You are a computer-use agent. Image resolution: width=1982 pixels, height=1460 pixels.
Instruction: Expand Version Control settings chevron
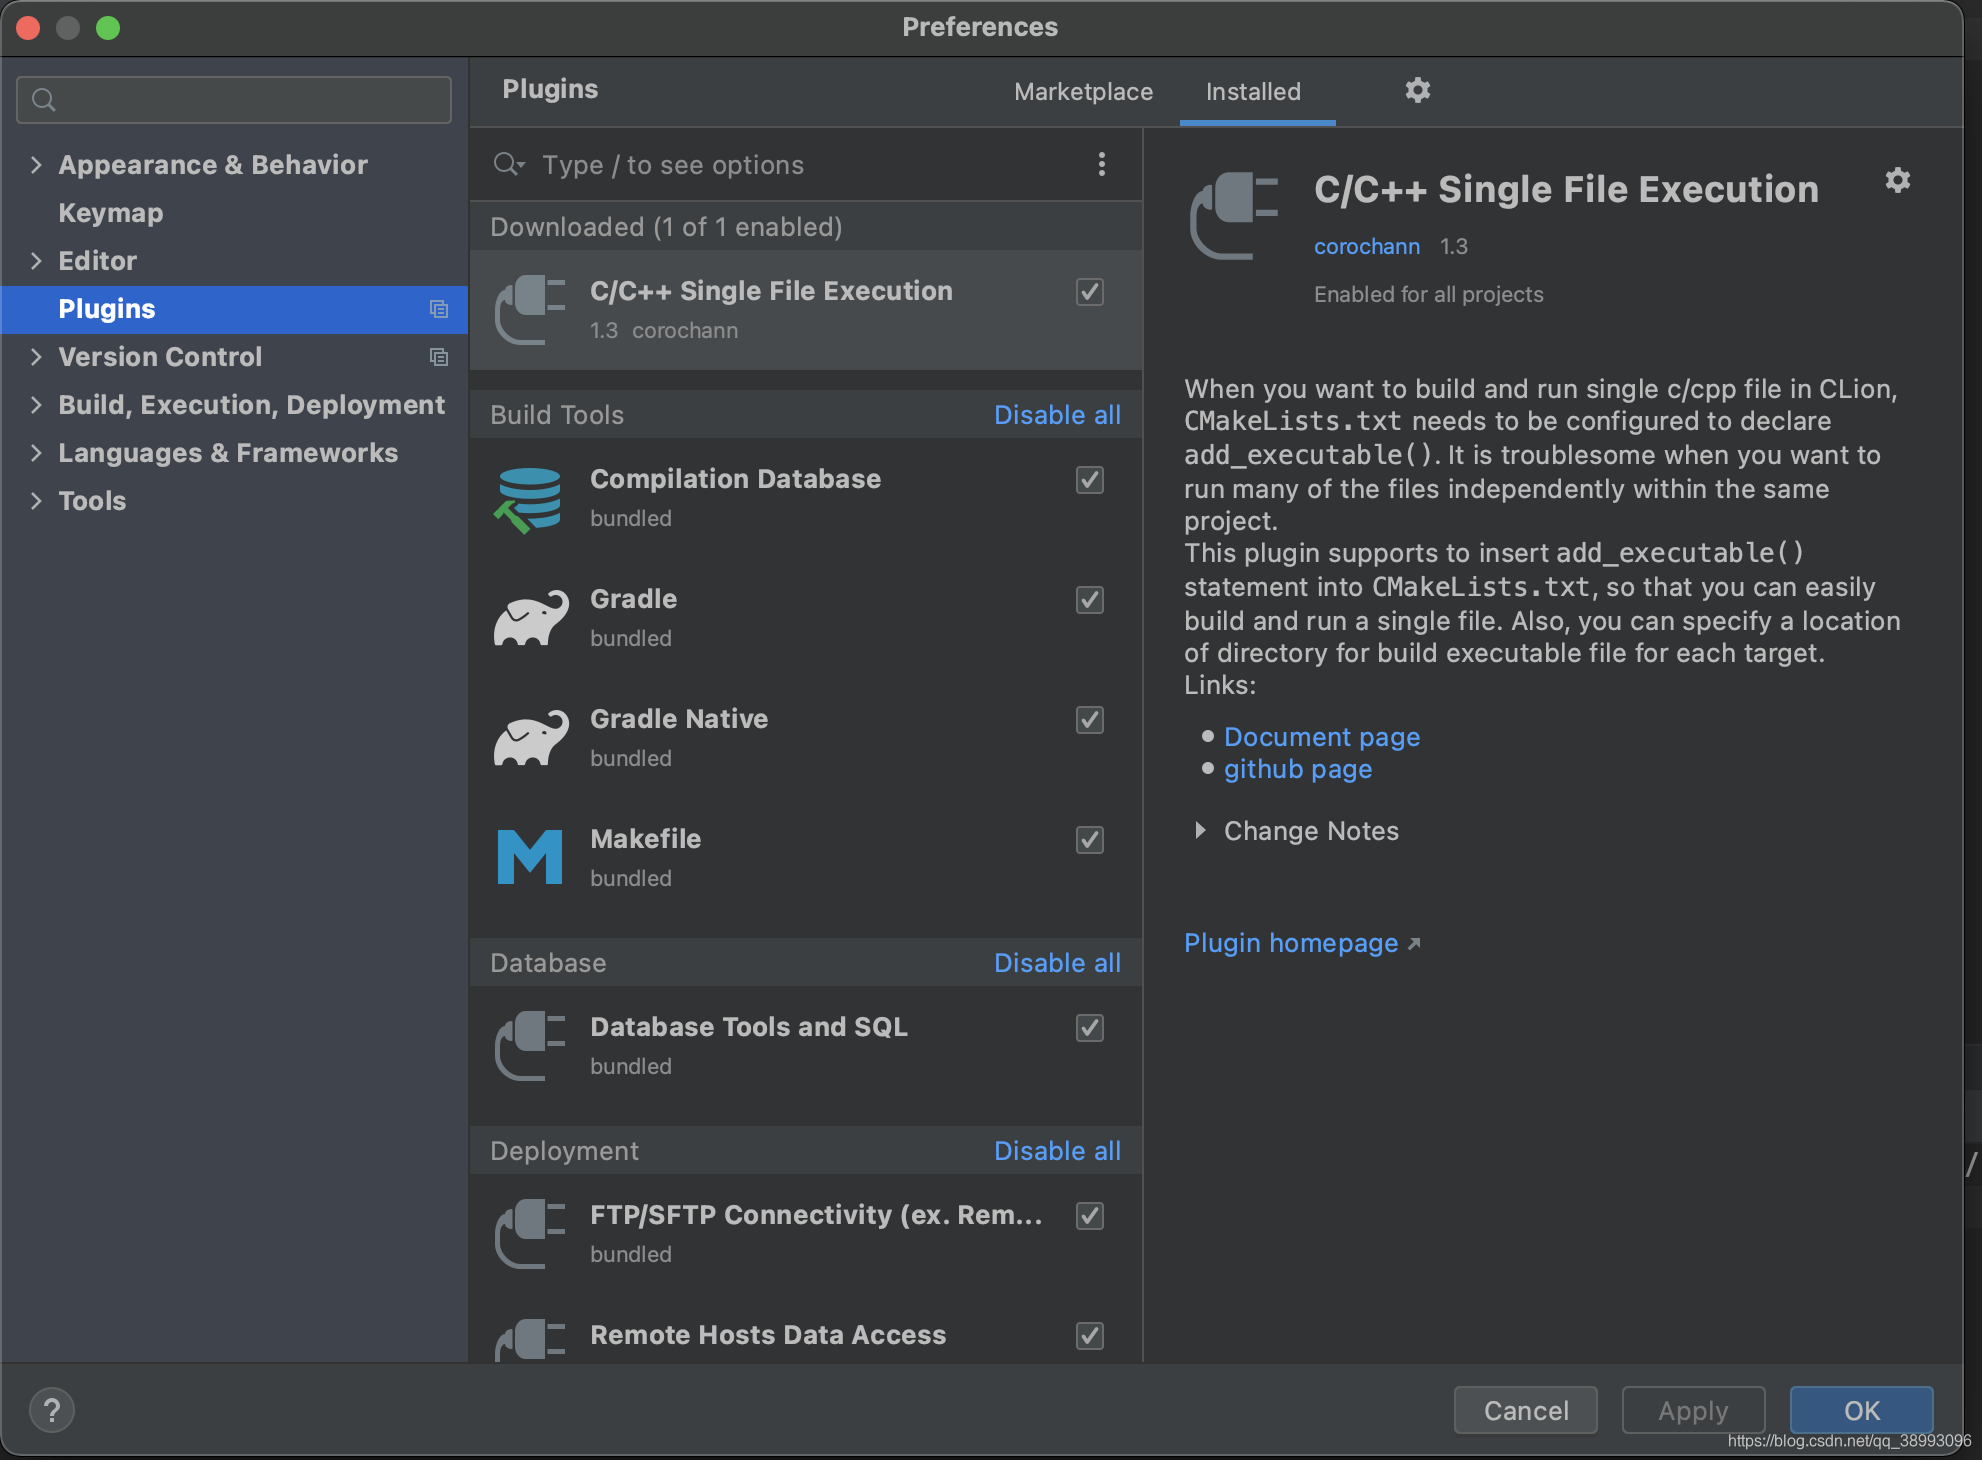pos(36,357)
